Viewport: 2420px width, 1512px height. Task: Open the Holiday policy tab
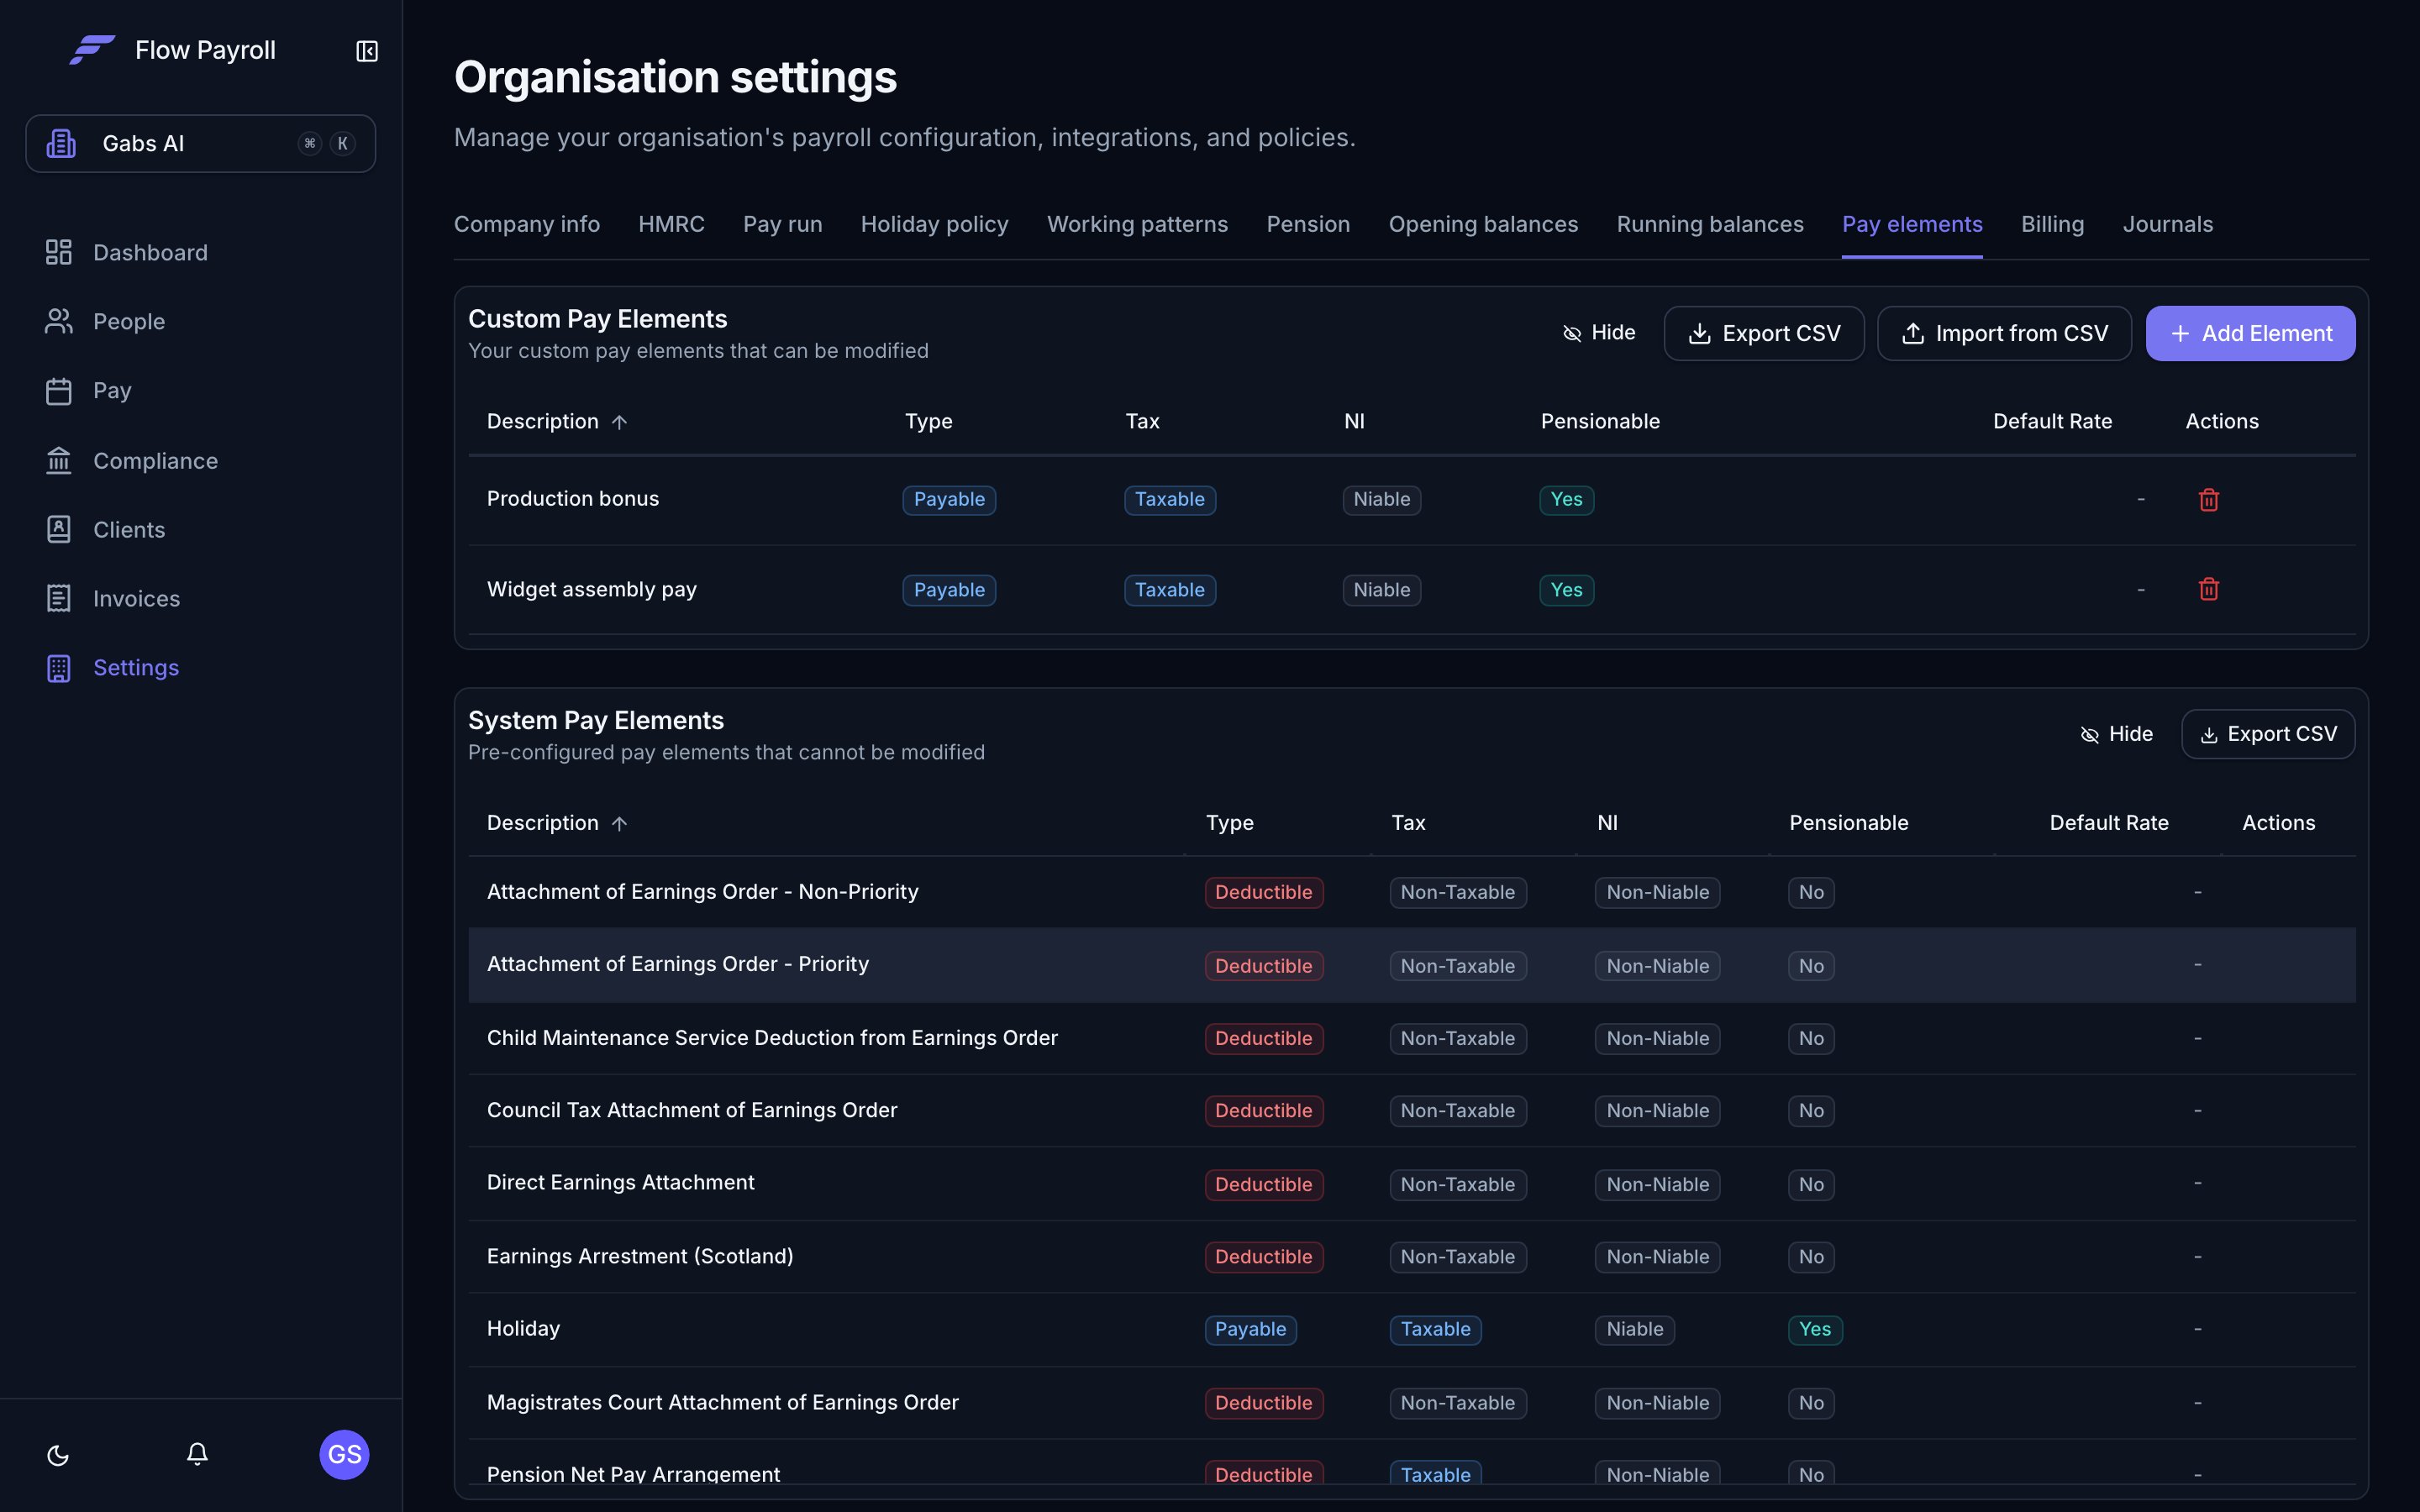(x=934, y=224)
